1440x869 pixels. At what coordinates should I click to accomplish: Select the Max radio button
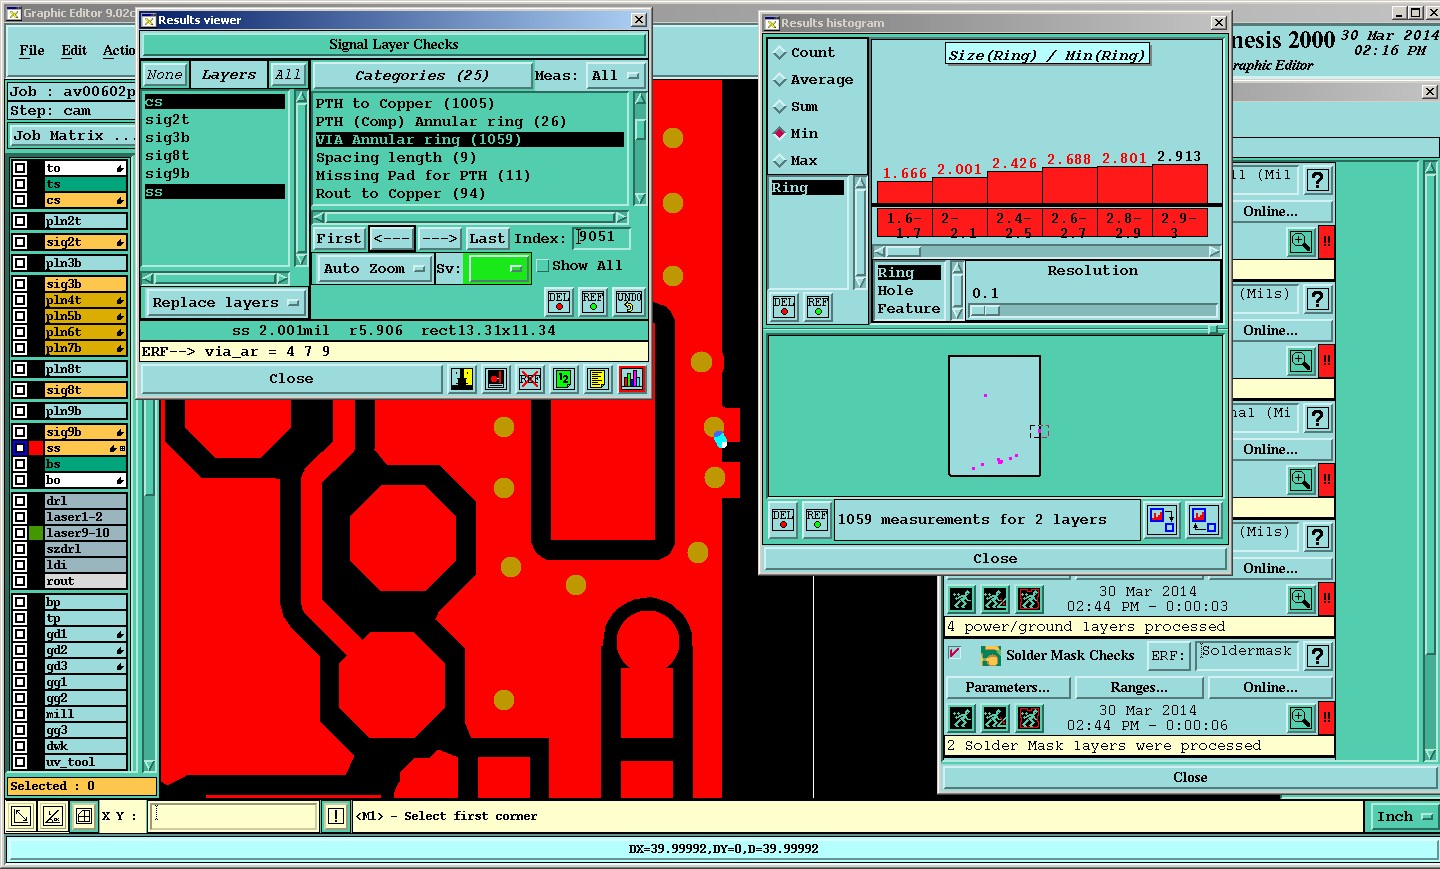point(780,160)
